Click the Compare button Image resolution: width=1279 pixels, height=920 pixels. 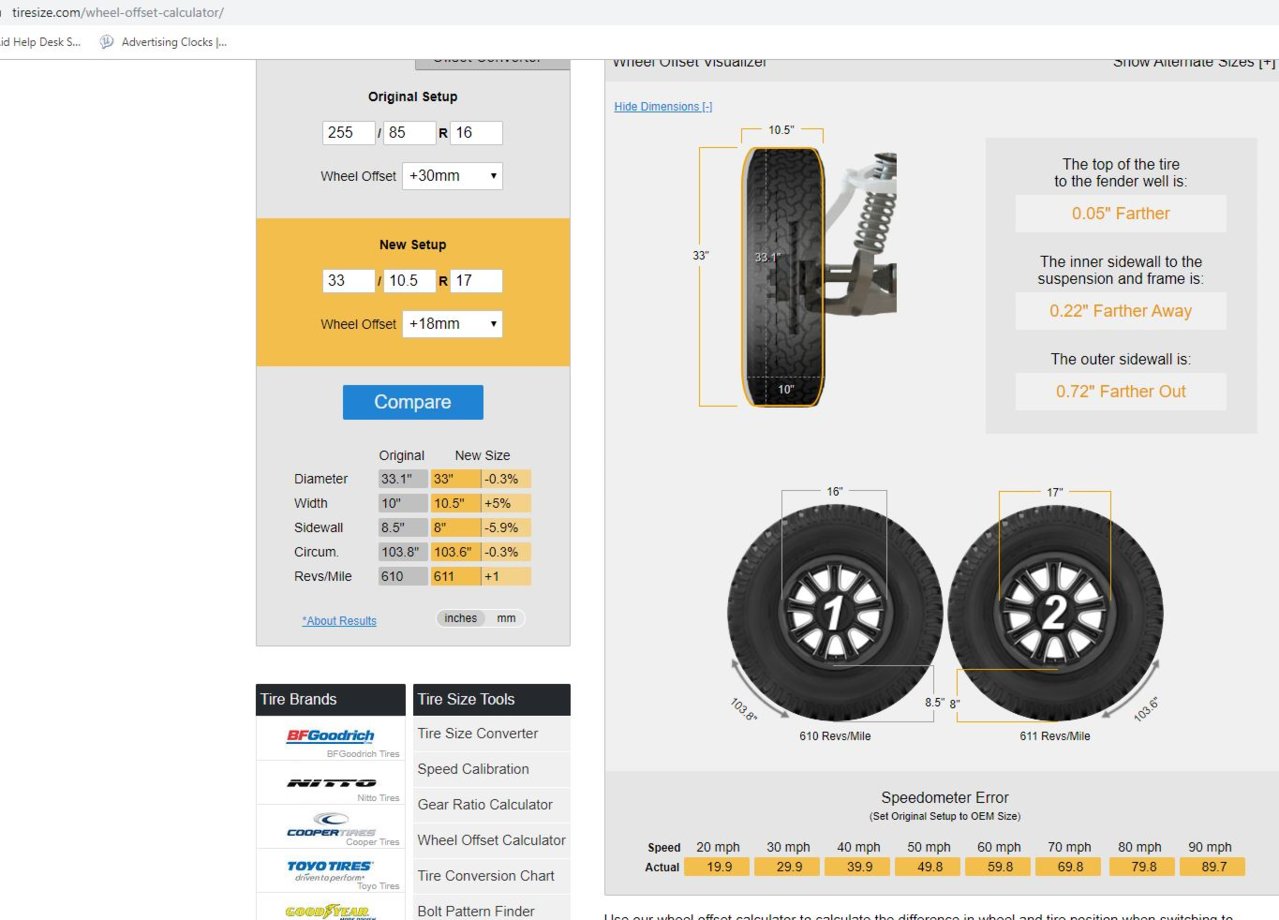(x=413, y=402)
